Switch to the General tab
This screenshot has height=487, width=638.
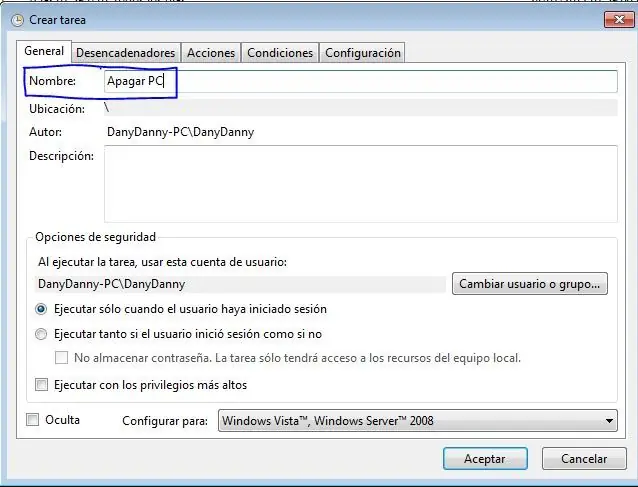click(x=44, y=51)
